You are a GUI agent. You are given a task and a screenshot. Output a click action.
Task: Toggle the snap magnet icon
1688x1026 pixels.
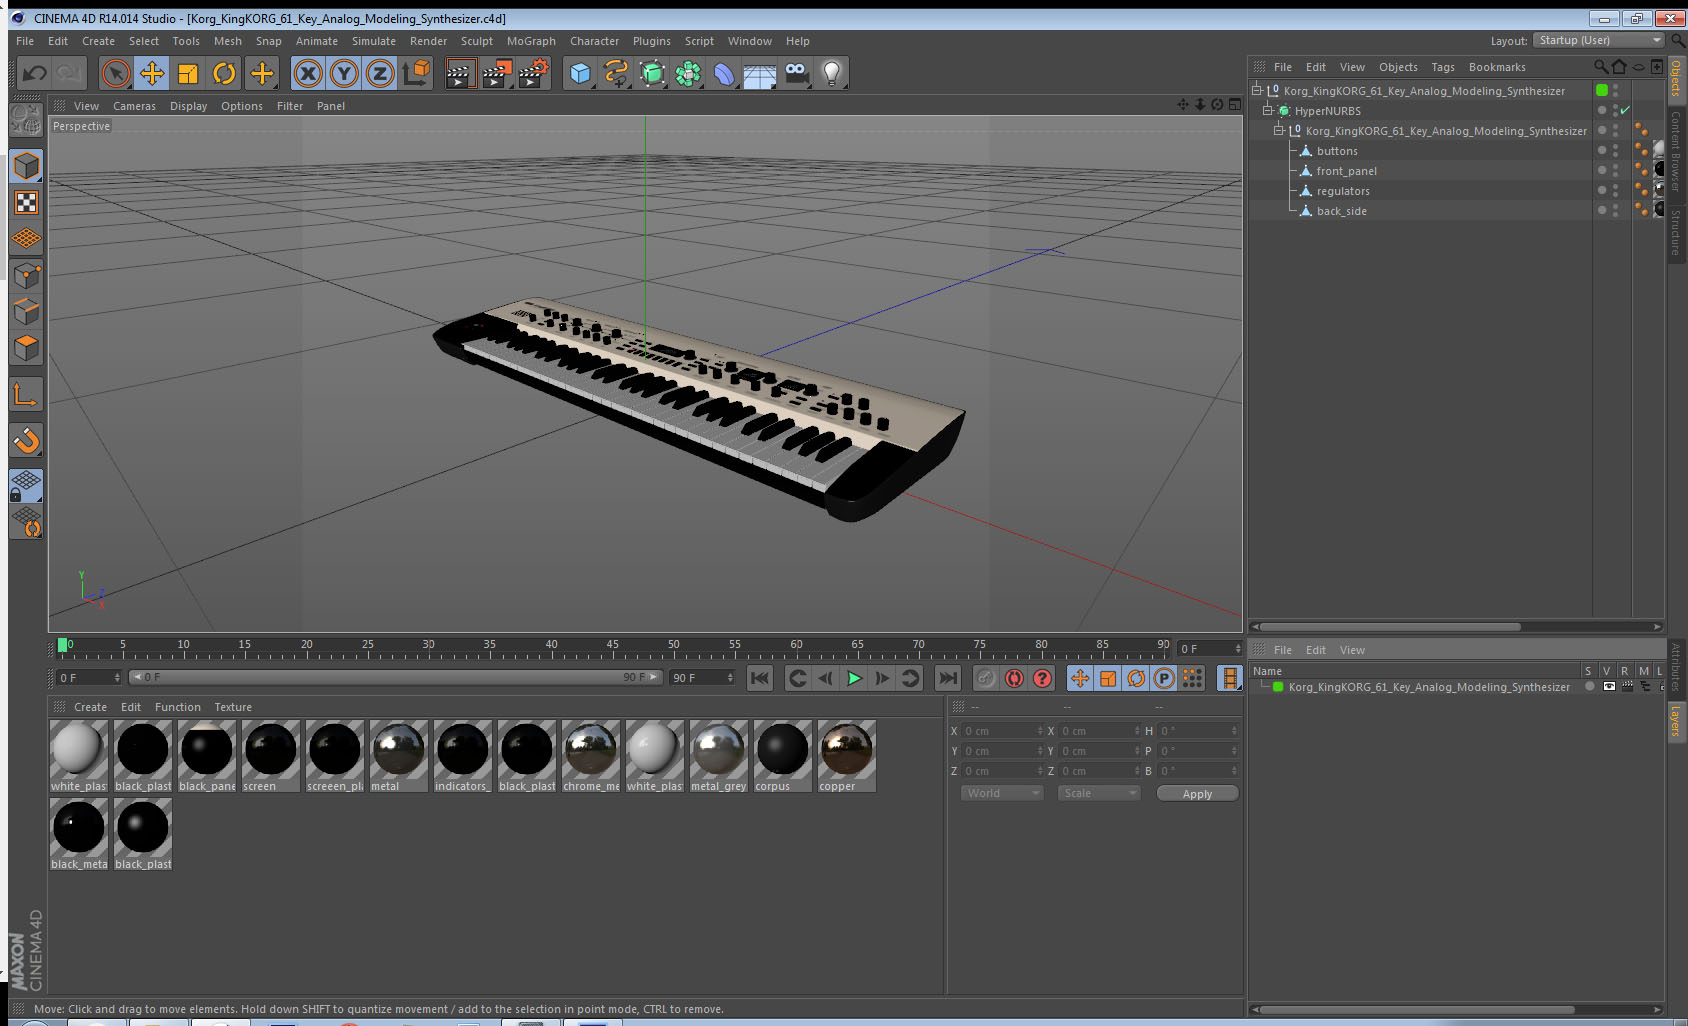[x=27, y=440]
